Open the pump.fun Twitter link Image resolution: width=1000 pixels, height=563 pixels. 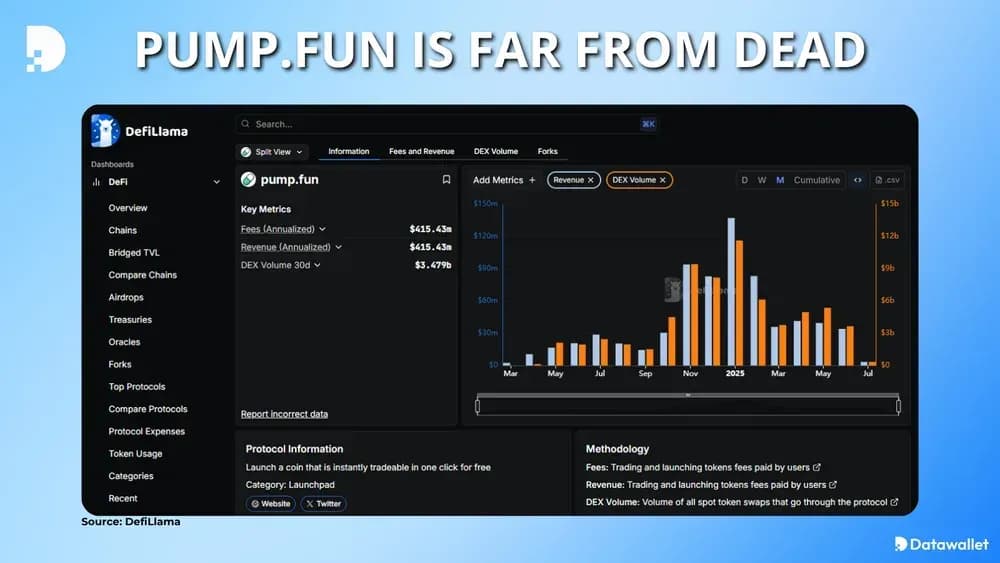tap(323, 504)
